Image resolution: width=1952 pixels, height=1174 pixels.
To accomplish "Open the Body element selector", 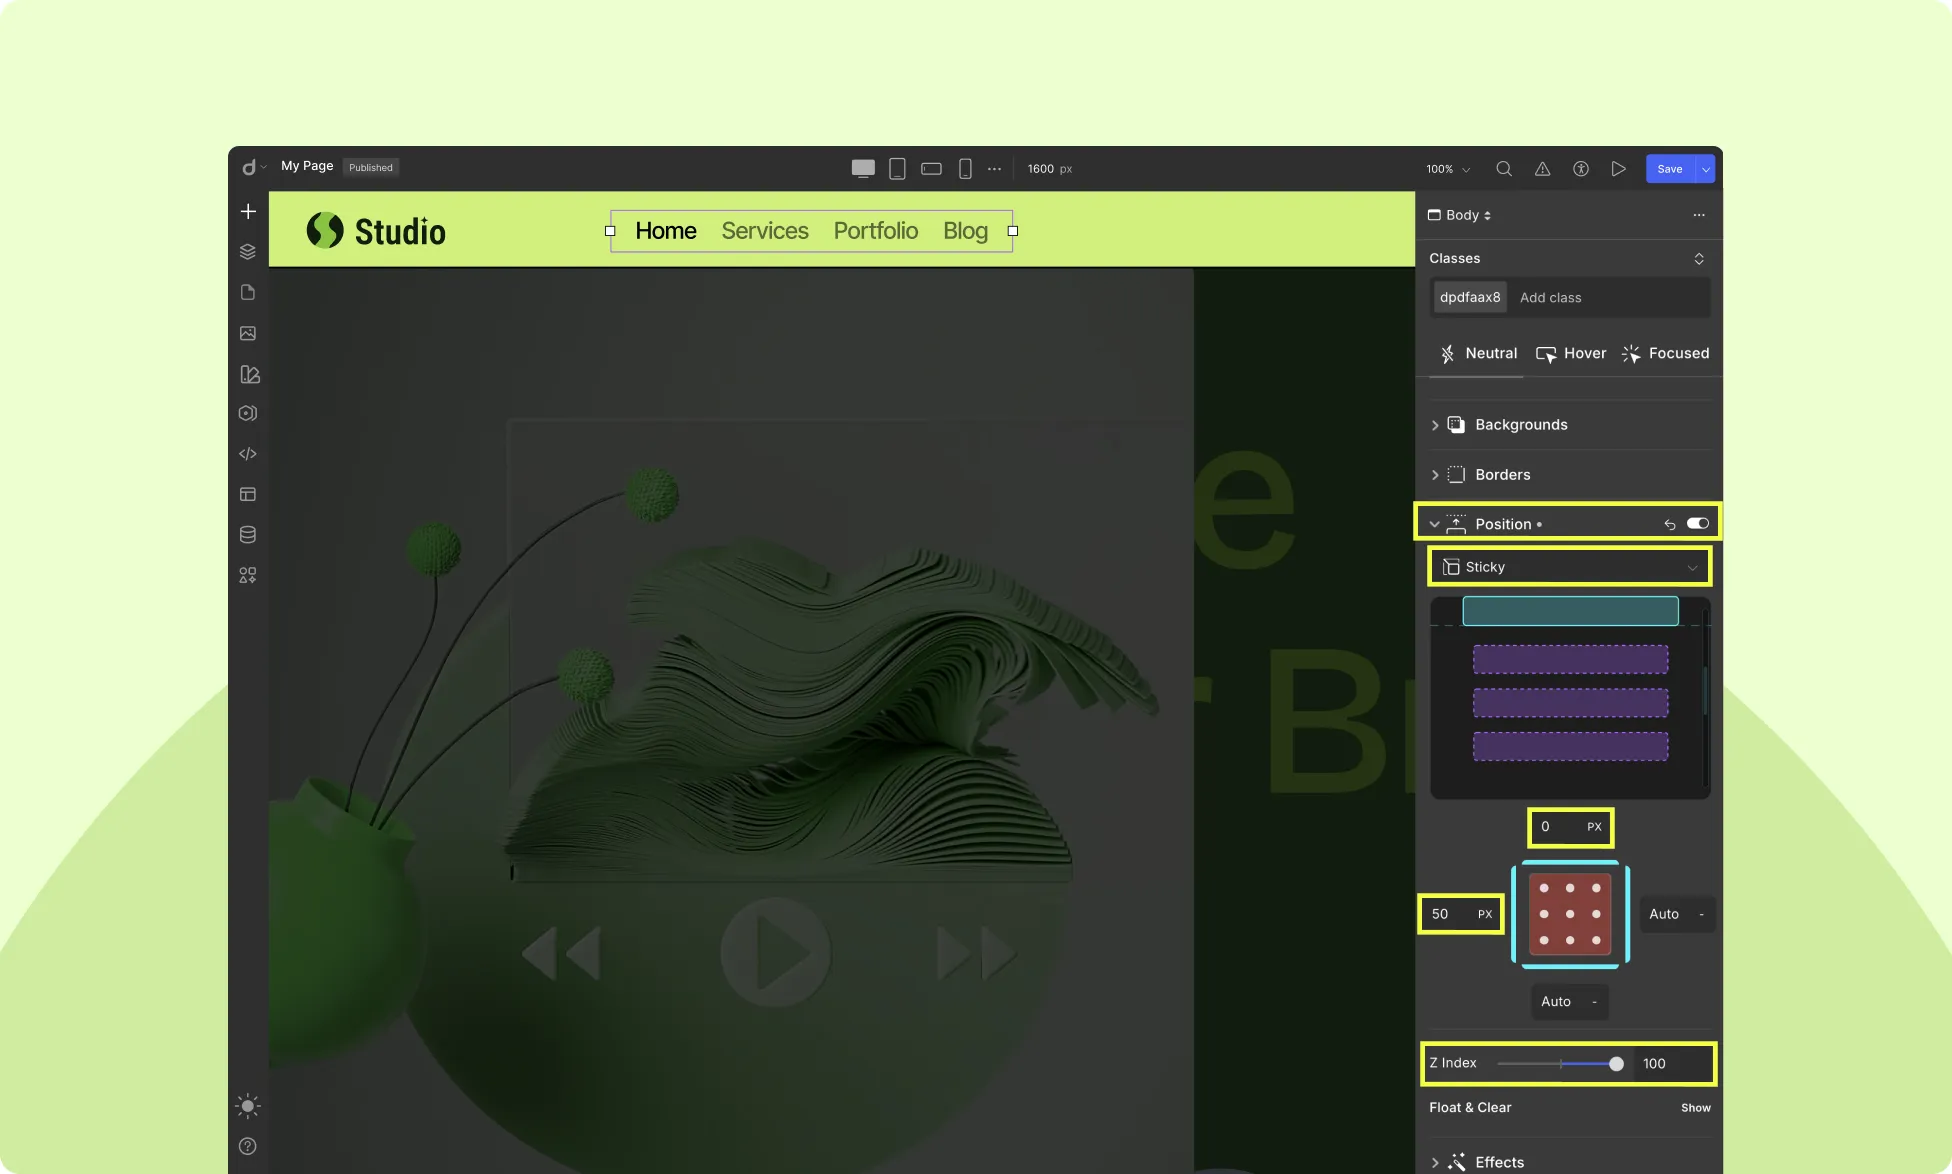I will click(1459, 215).
